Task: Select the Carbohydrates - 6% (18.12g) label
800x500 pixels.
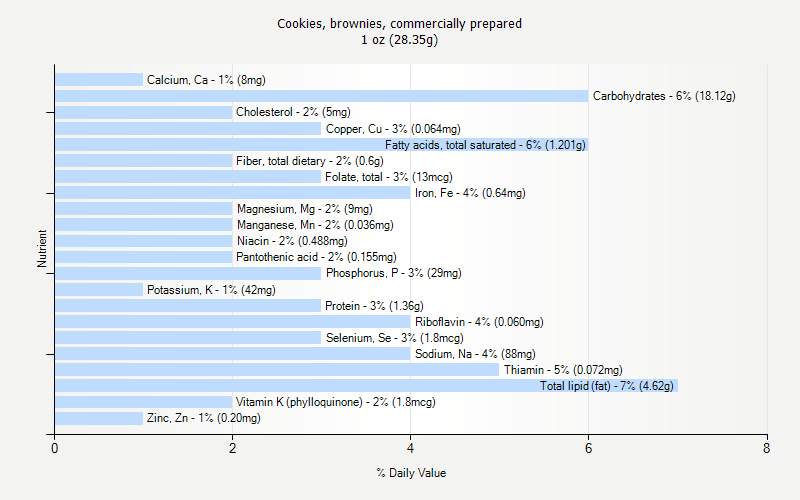Action: [664, 96]
